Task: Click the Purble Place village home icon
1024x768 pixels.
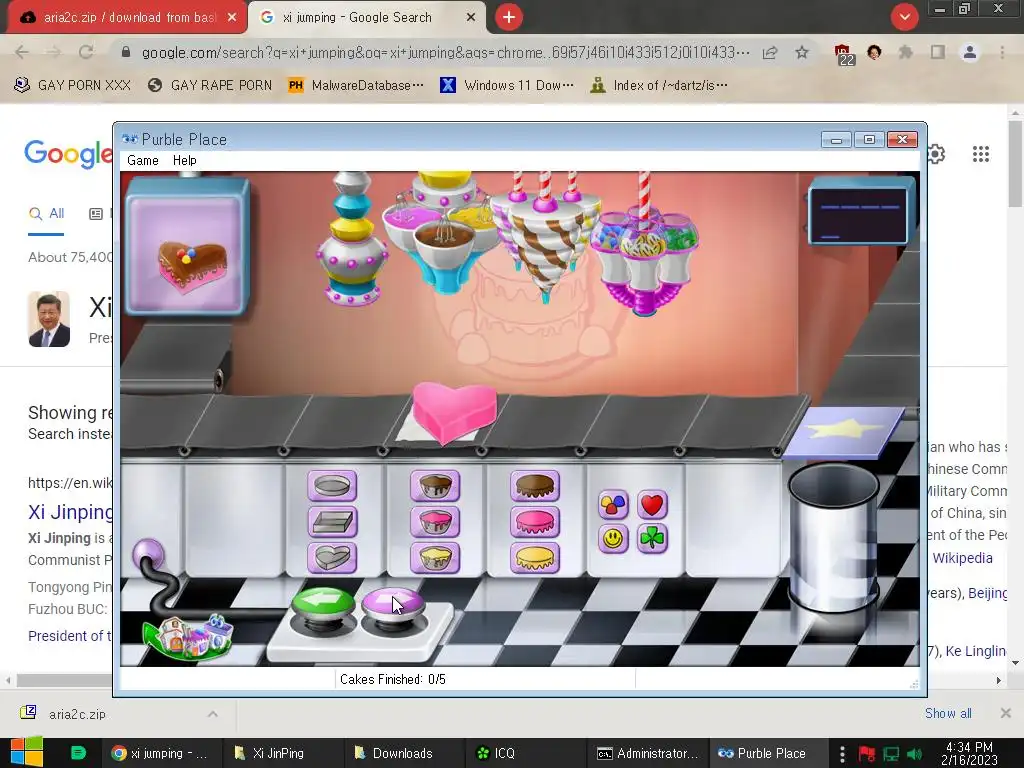Action: (189, 635)
